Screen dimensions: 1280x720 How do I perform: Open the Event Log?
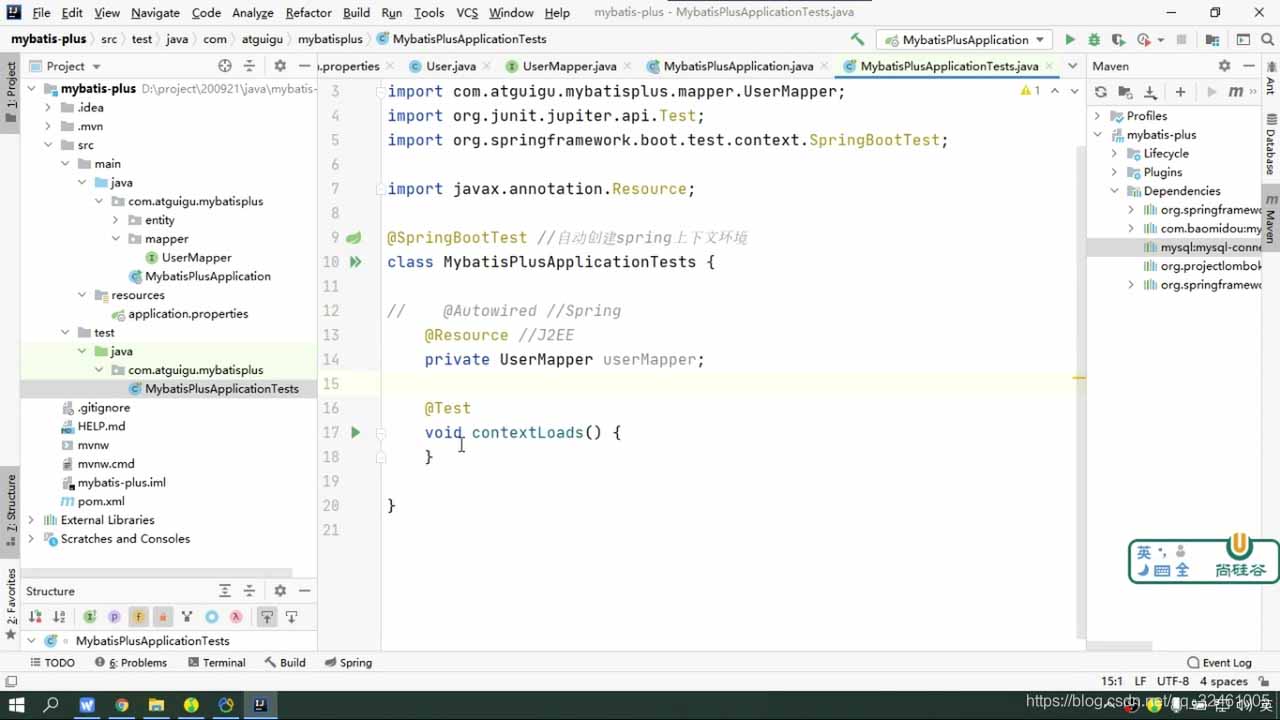[1219, 663]
